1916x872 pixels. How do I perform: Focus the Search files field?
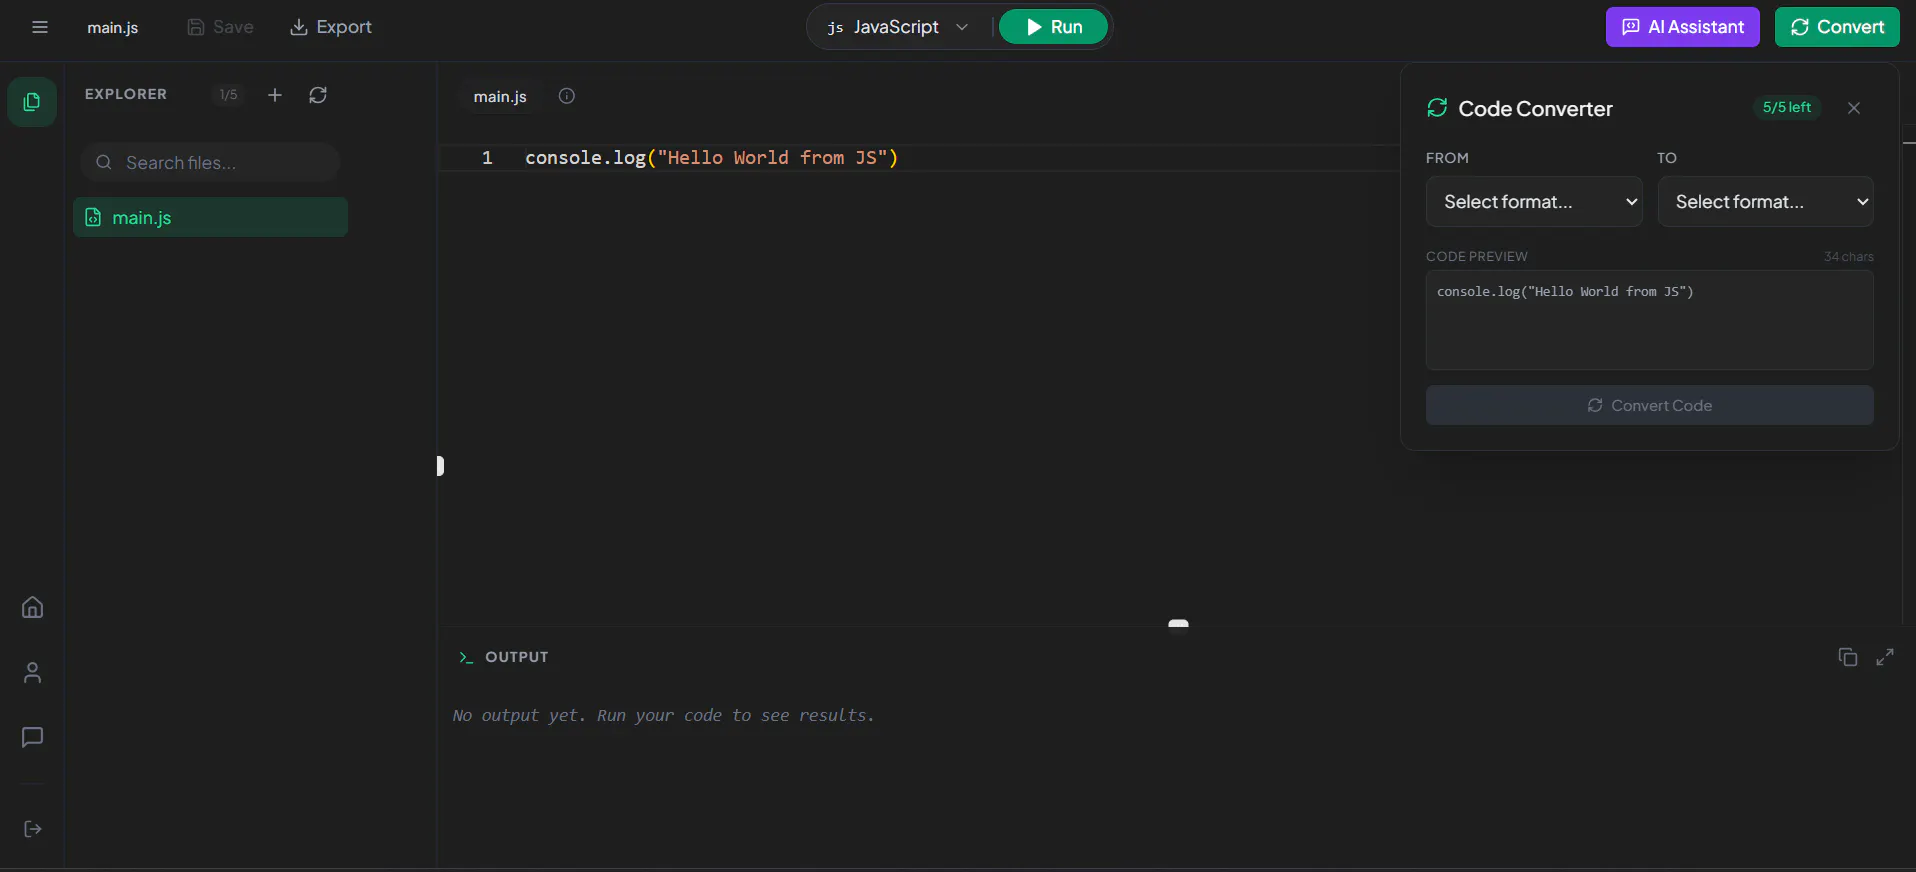(210, 162)
